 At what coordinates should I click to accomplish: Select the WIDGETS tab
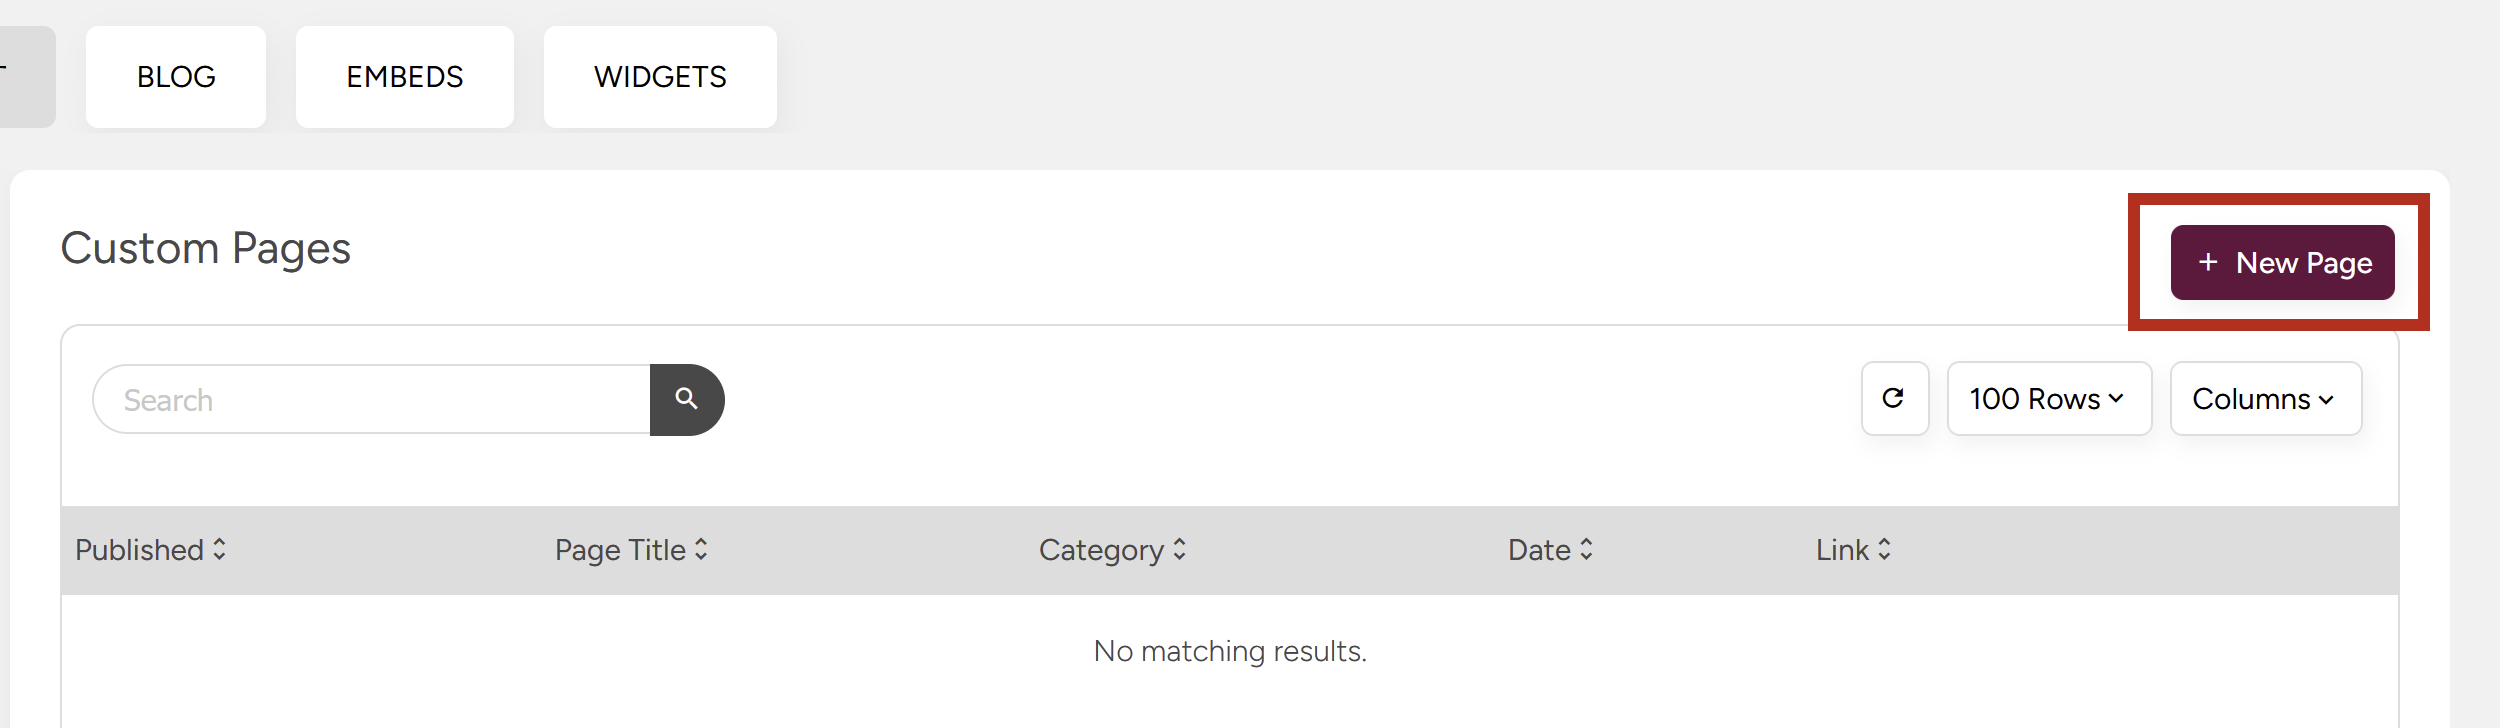point(660,77)
